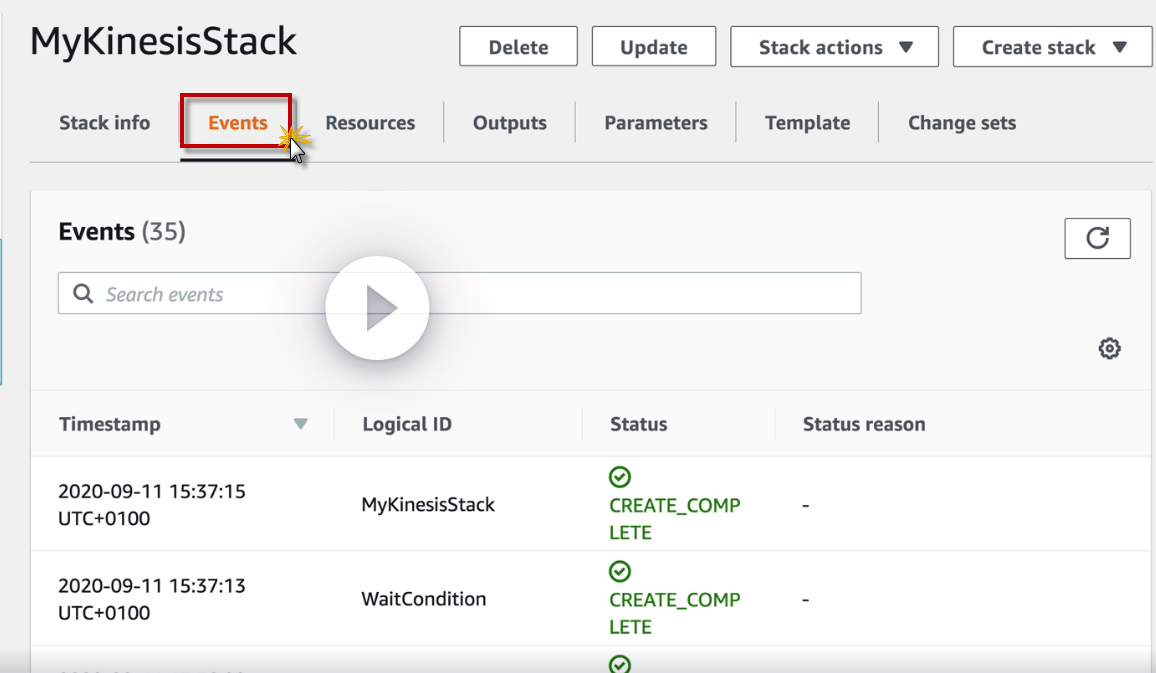This screenshot has width=1156, height=673.
Task: Click the refresh events icon button
Action: [1097, 238]
